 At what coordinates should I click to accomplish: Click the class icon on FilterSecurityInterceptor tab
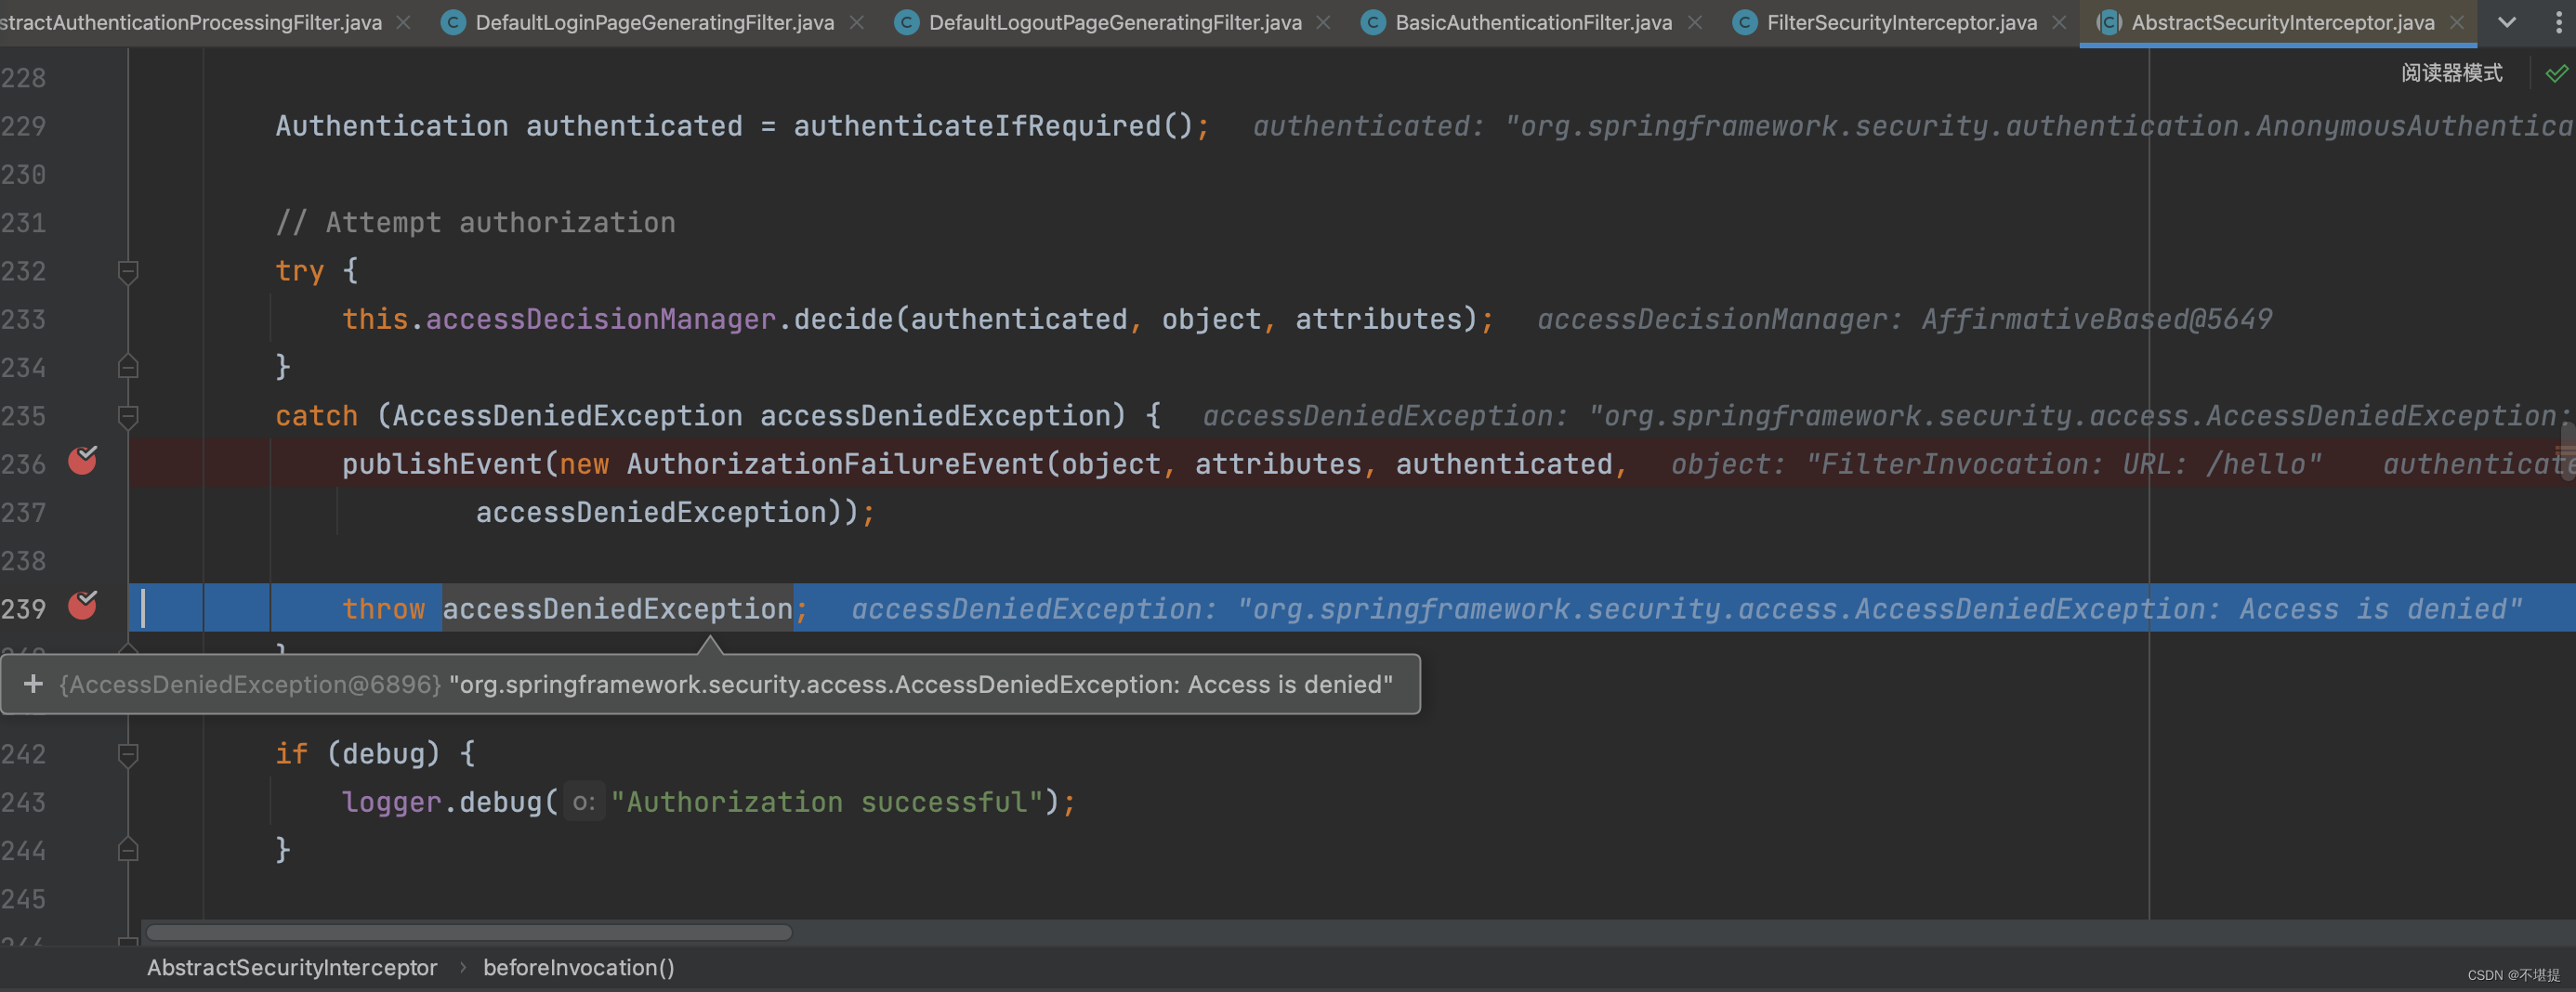(x=1744, y=22)
